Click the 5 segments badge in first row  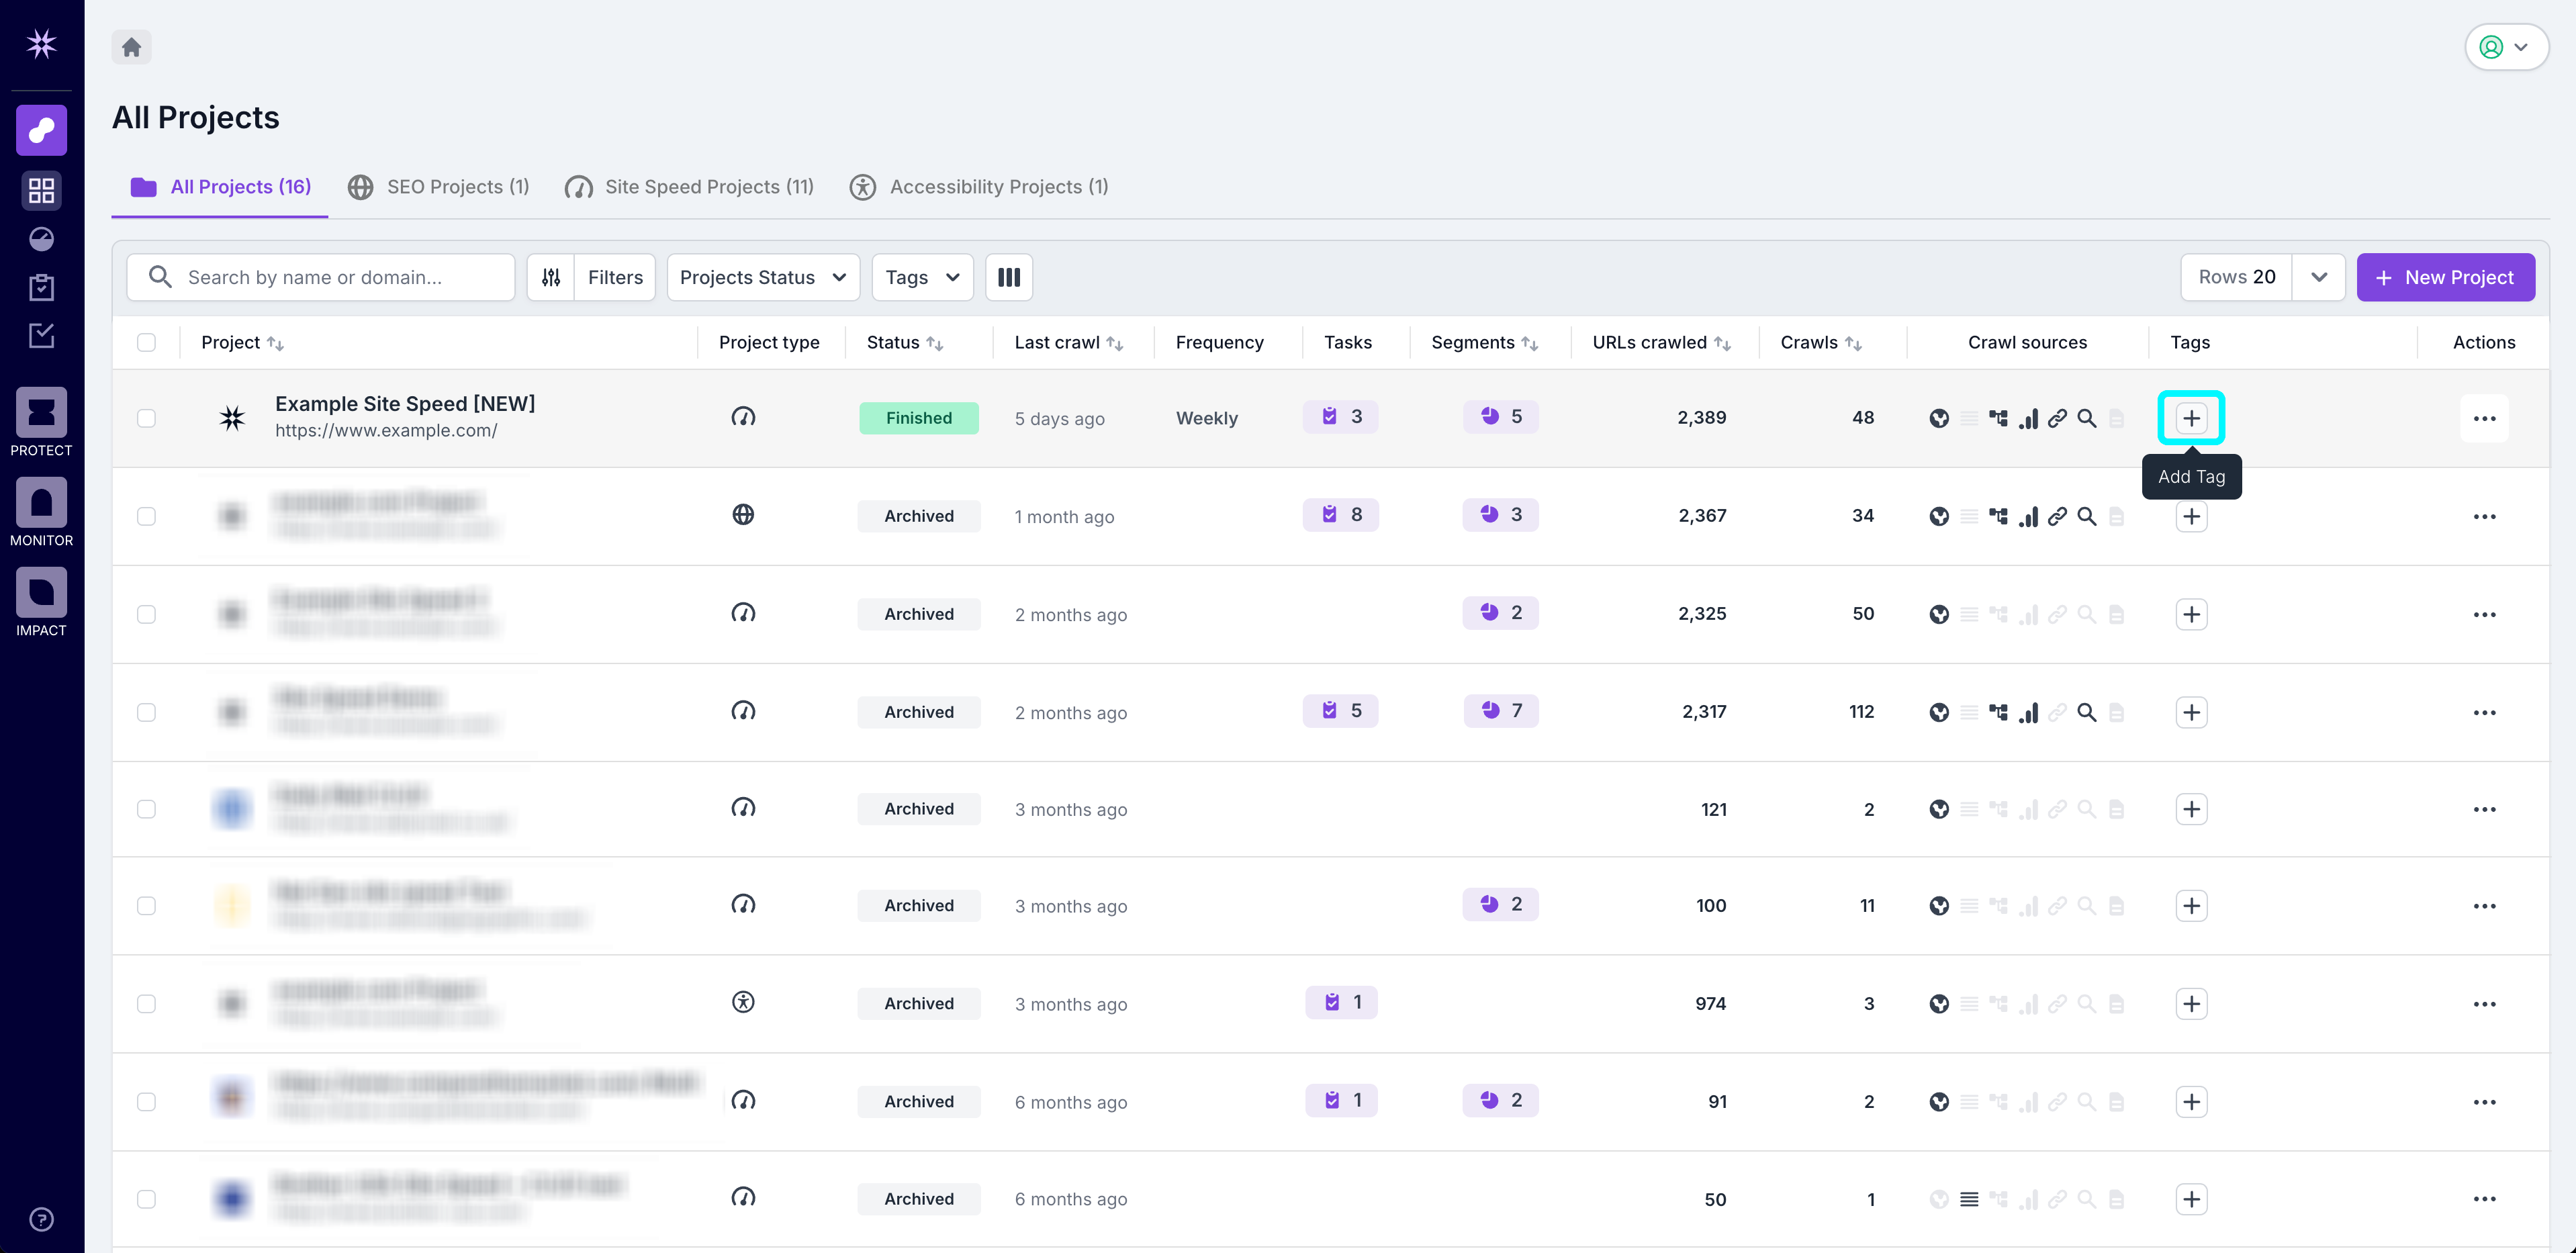click(1500, 417)
